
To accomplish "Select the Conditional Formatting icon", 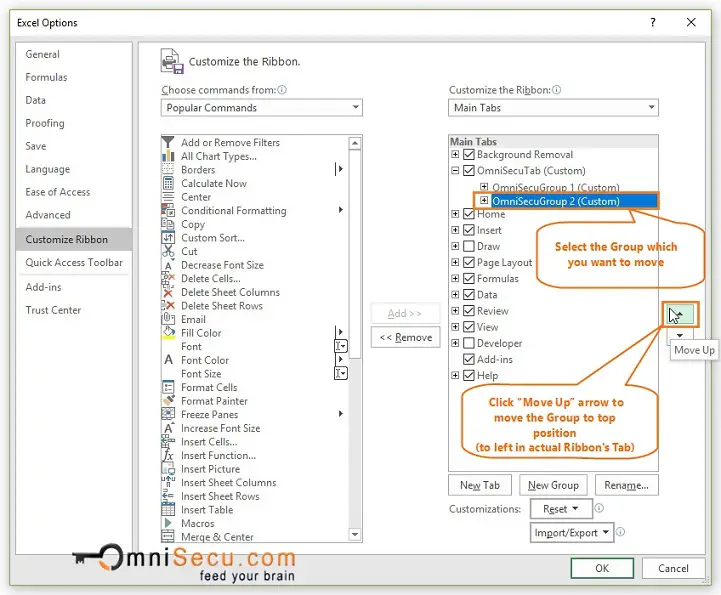I will pos(168,210).
